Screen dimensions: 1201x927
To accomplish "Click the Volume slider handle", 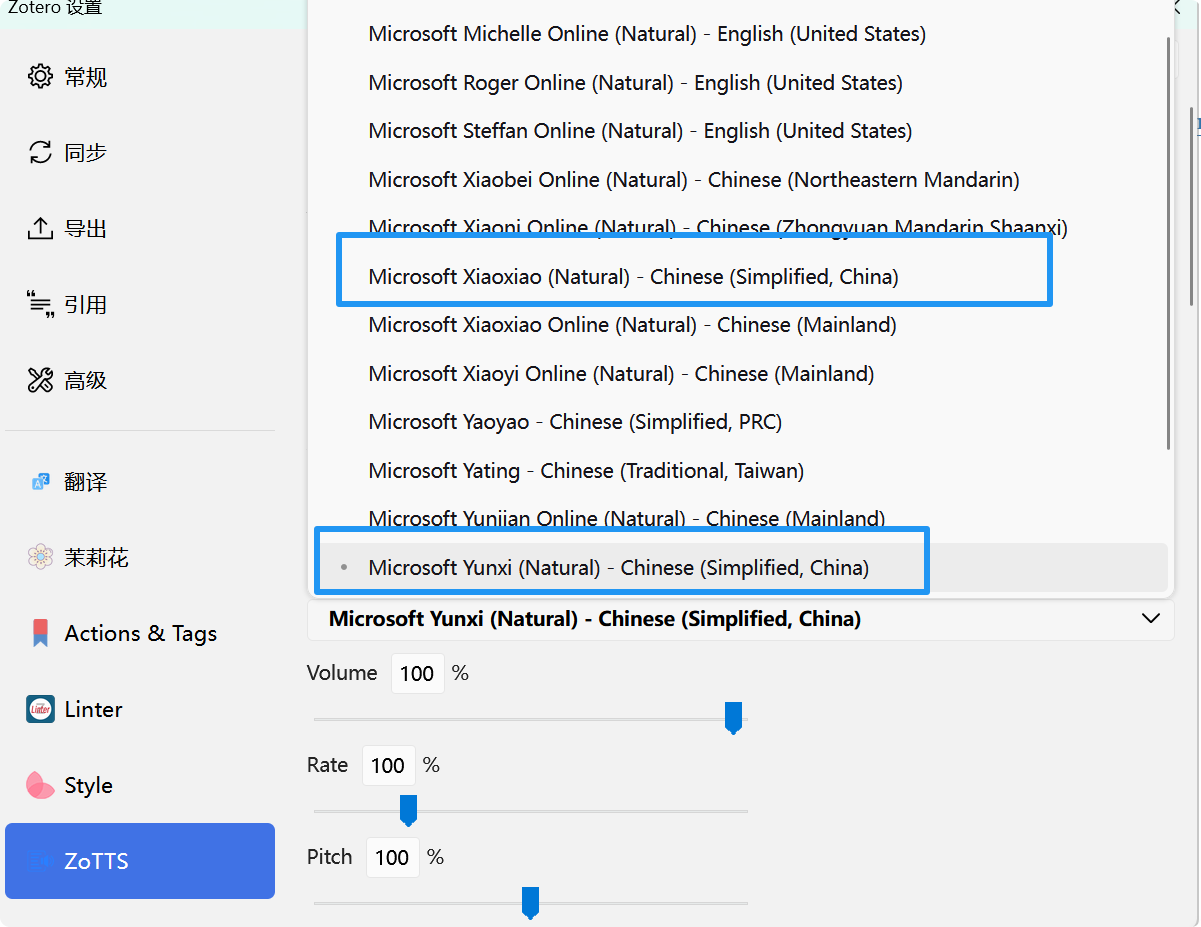I will (733, 717).
